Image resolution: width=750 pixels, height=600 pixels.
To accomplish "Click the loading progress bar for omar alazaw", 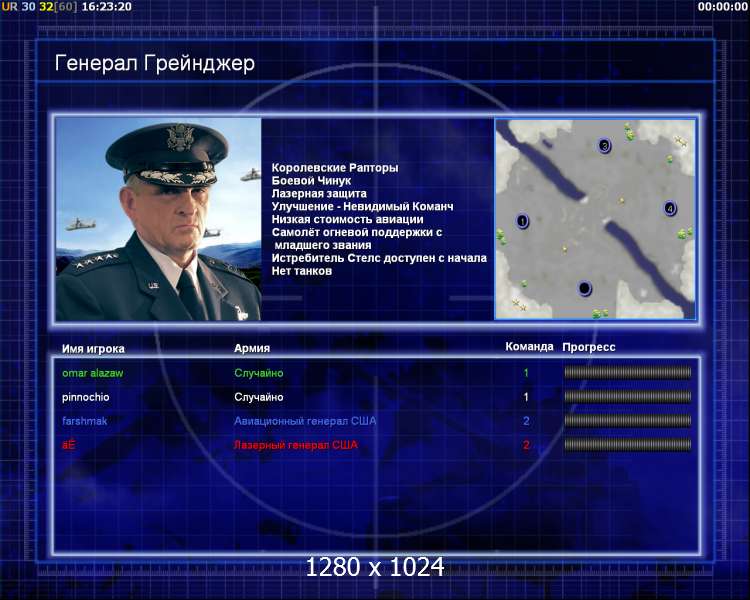I will [x=628, y=372].
